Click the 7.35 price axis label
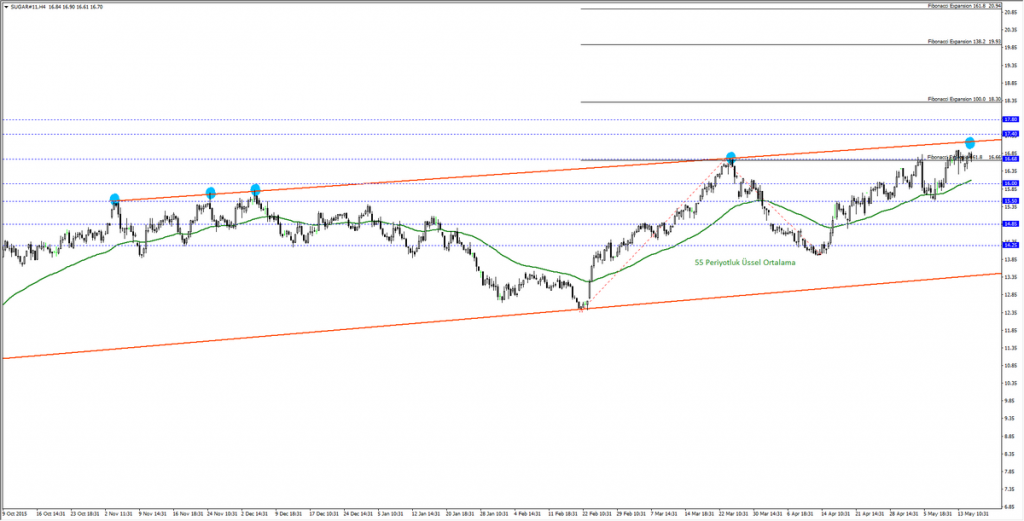Image resolution: width=1024 pixels, height=521 pixels. pos(1011,488)
